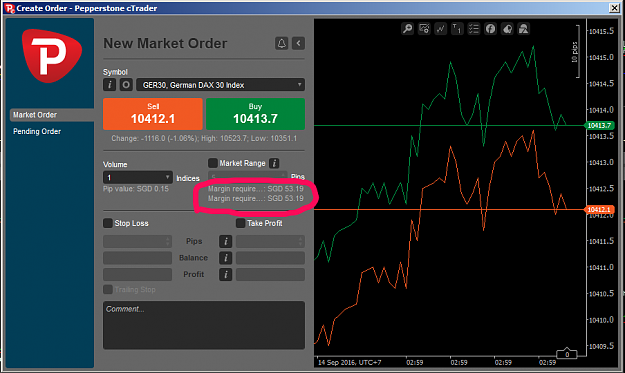Show info for the Balance row
Screen dimensions: 625x373
pyautogui.click(x=226, y=258)
